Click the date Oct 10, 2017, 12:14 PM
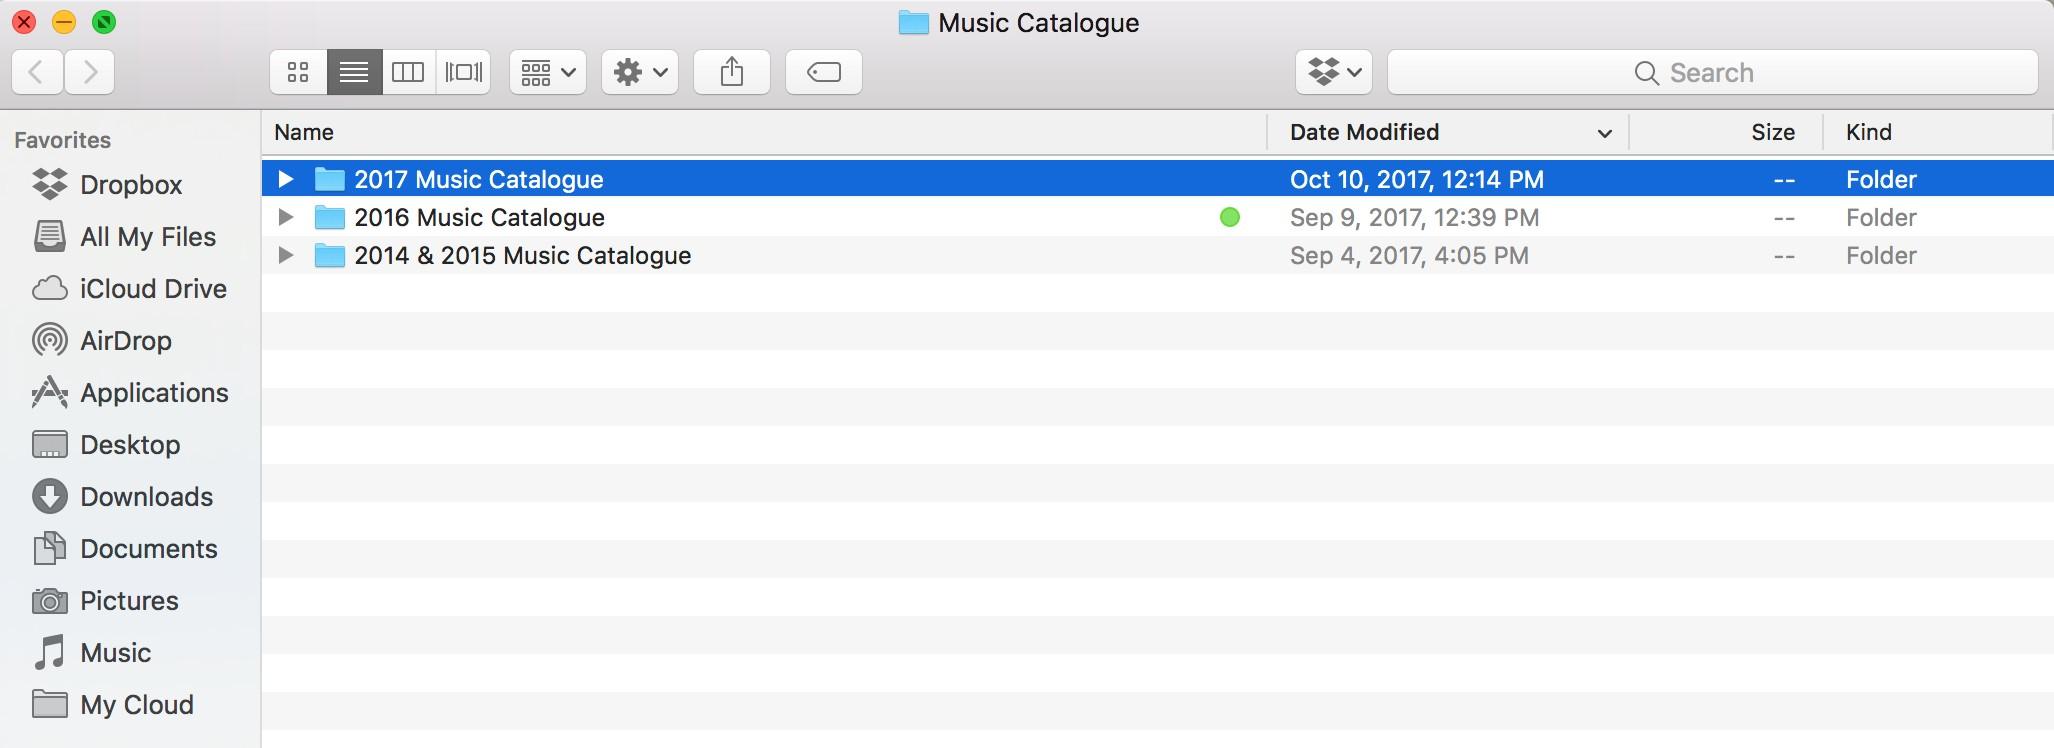 click(x=1417, y=179)
